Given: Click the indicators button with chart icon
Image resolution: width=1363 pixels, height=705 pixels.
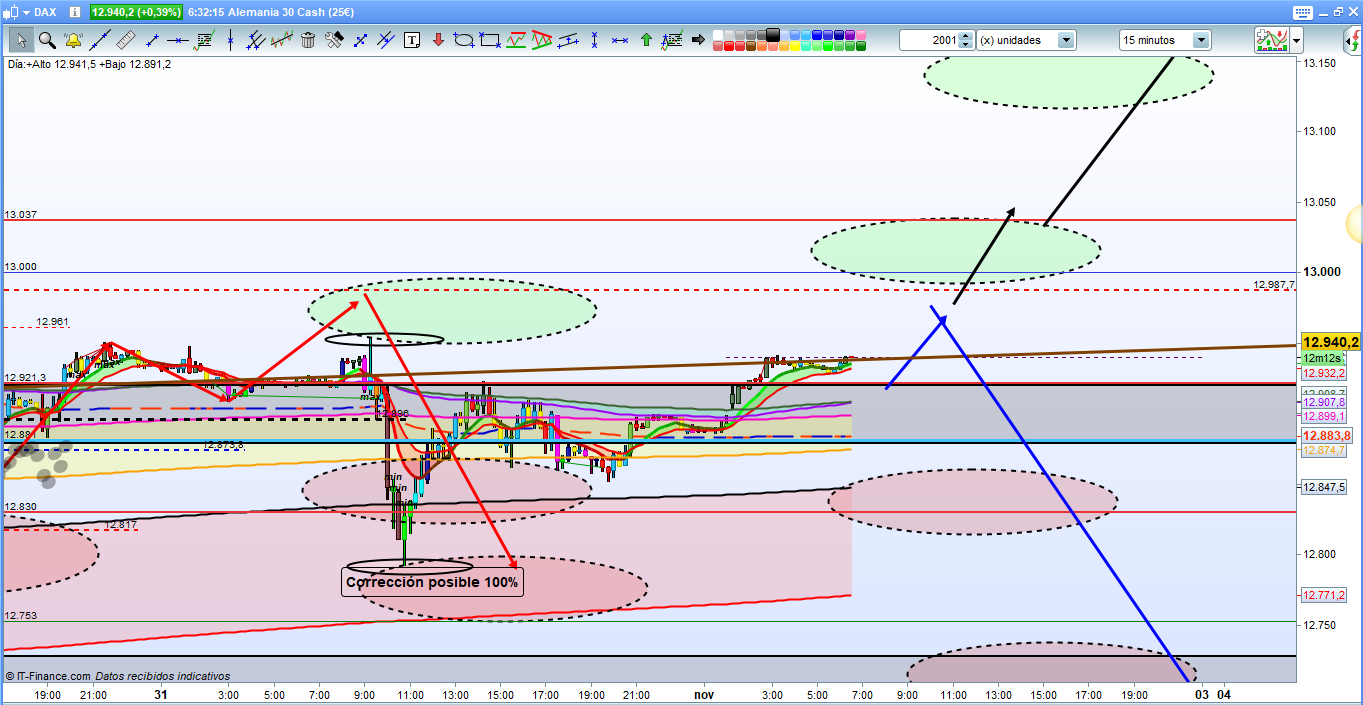Looking at the screenshot, I should [x=1271, y=40].
